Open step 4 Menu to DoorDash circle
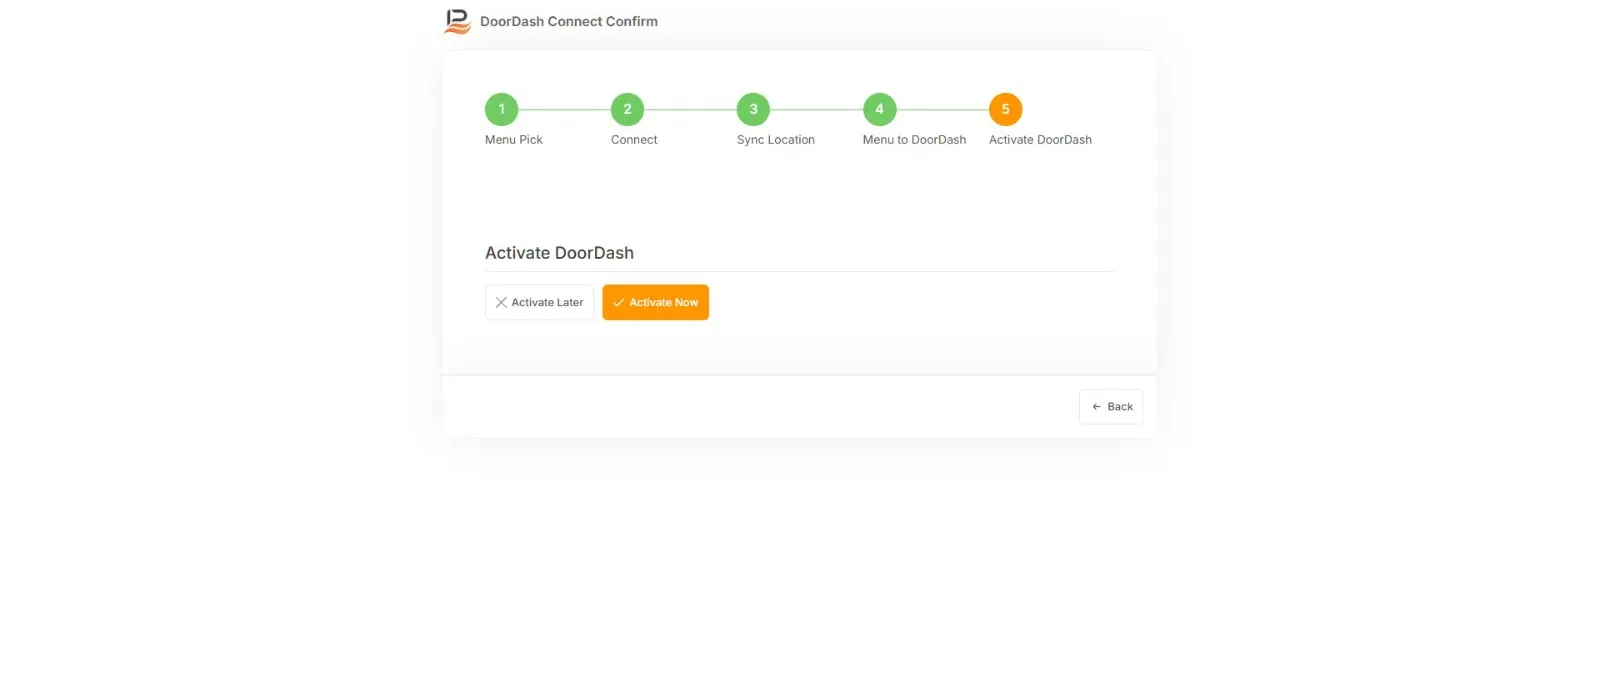1600x699 pixels. coord(879,109)
